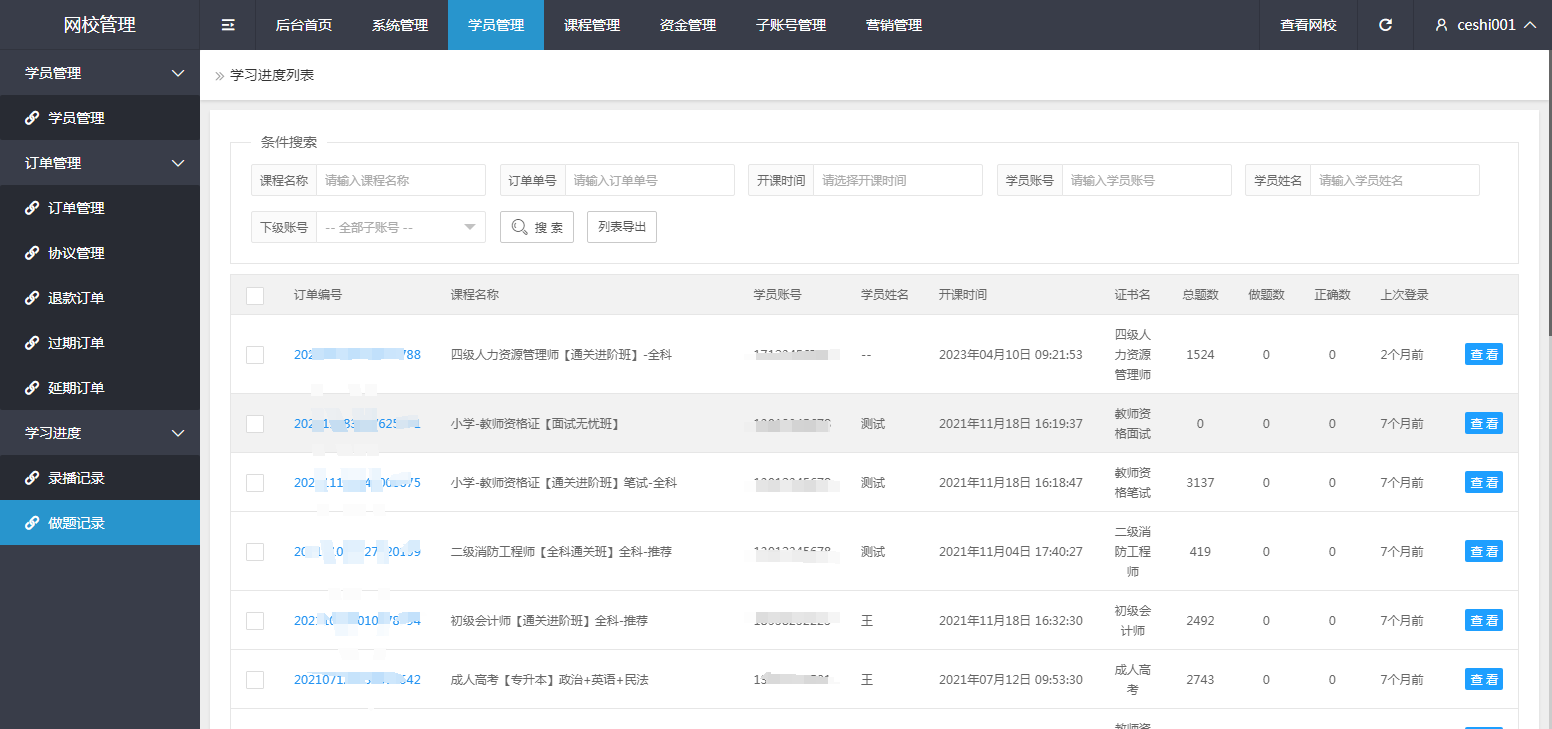Check the row for 小学-教师资格证【面试无忧班】
The width and height of the screenshot is (1552, 729).
(255, 423)
